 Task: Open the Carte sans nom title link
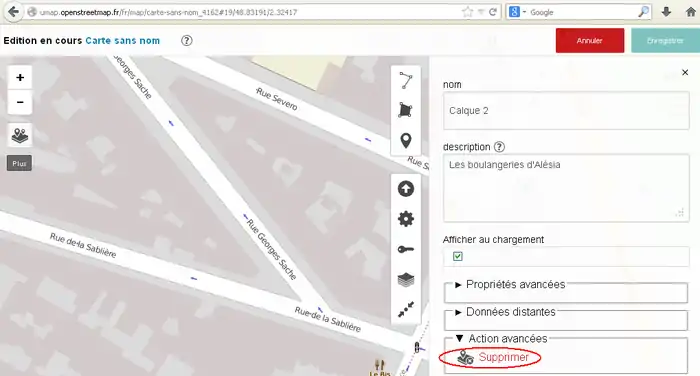click(122, 41)
